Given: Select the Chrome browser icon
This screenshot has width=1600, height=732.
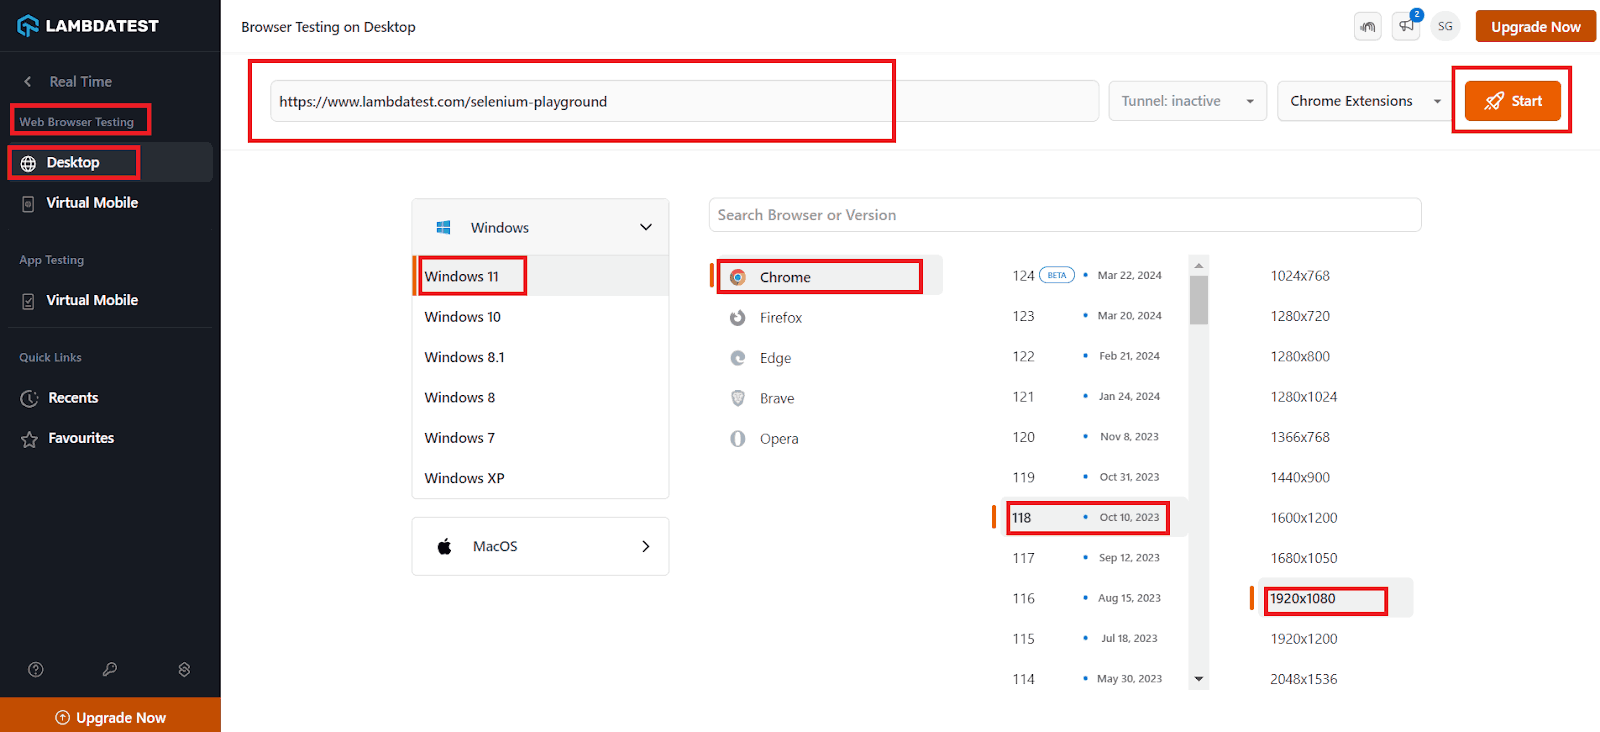Looking at the screenshot, I should [738, 277].
